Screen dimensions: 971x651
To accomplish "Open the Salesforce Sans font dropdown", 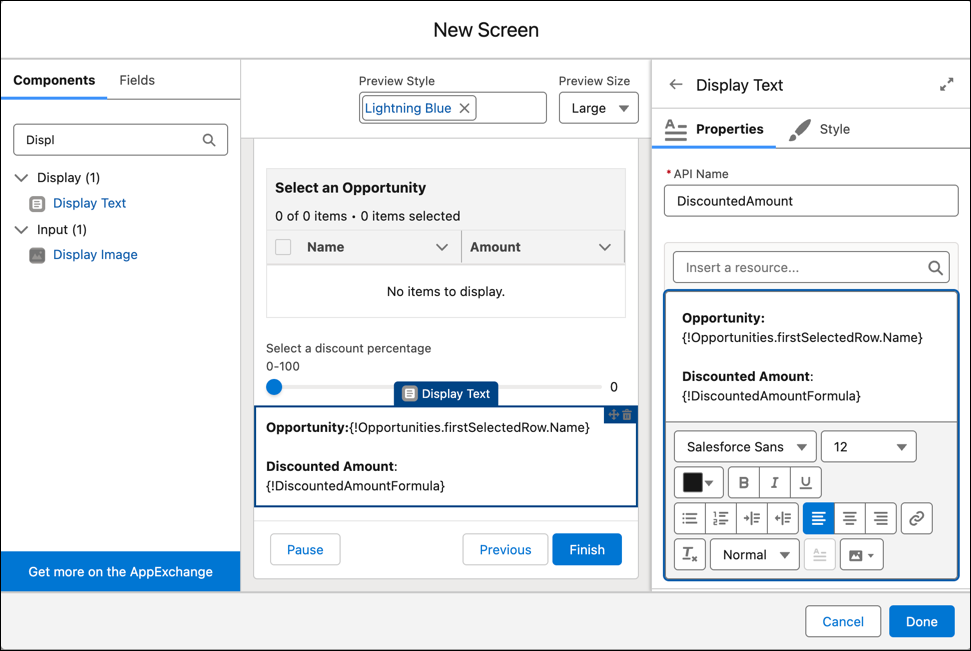I will coord(745,447).
